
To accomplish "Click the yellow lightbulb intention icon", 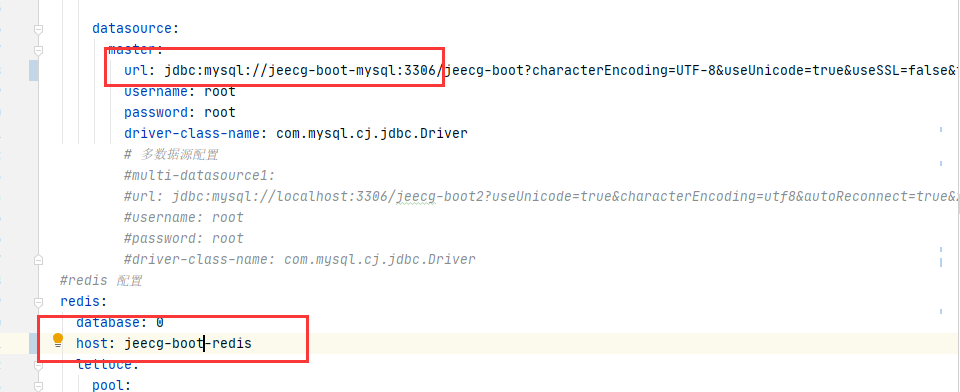I will click(58, 340).
